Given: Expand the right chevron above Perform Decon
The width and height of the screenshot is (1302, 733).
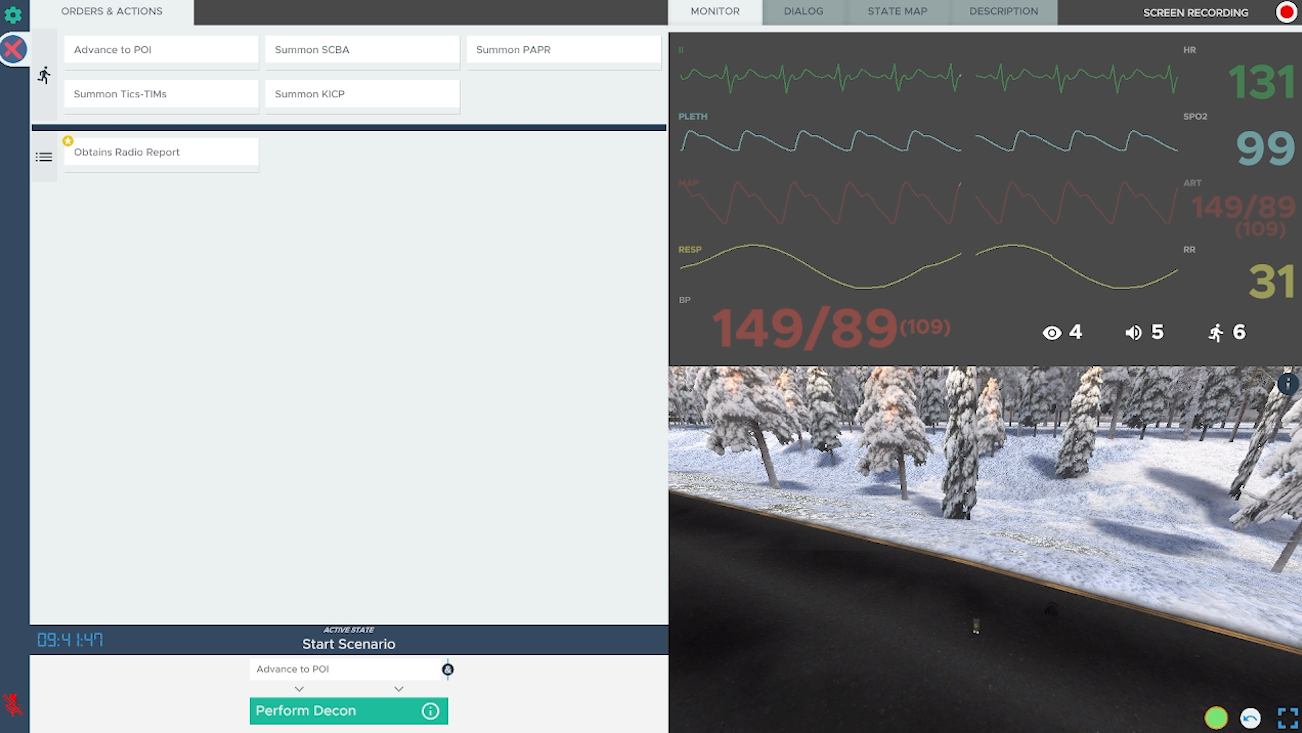Looking at the screenshot, I should tap(398, 689).
